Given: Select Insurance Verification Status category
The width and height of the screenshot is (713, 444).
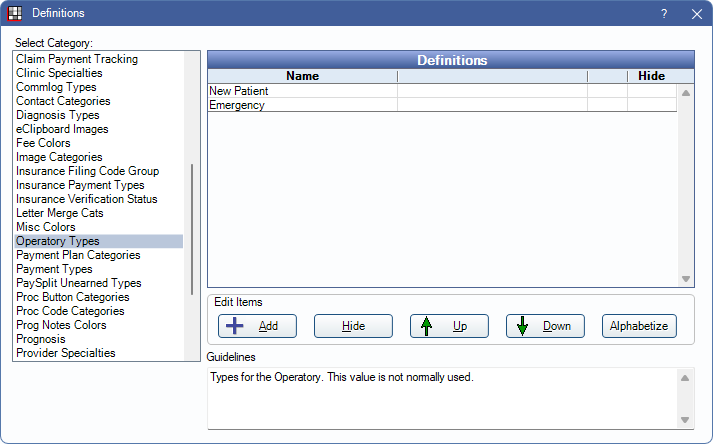Looking at the screenshot, I should [x=87, y=199].
